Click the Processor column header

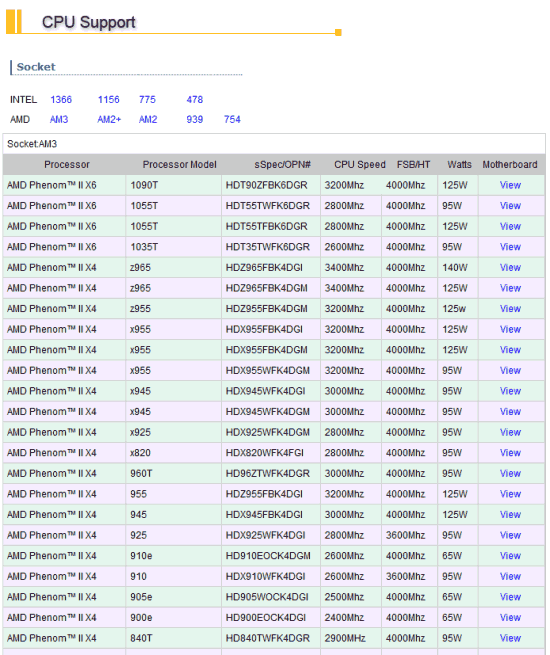67,165
